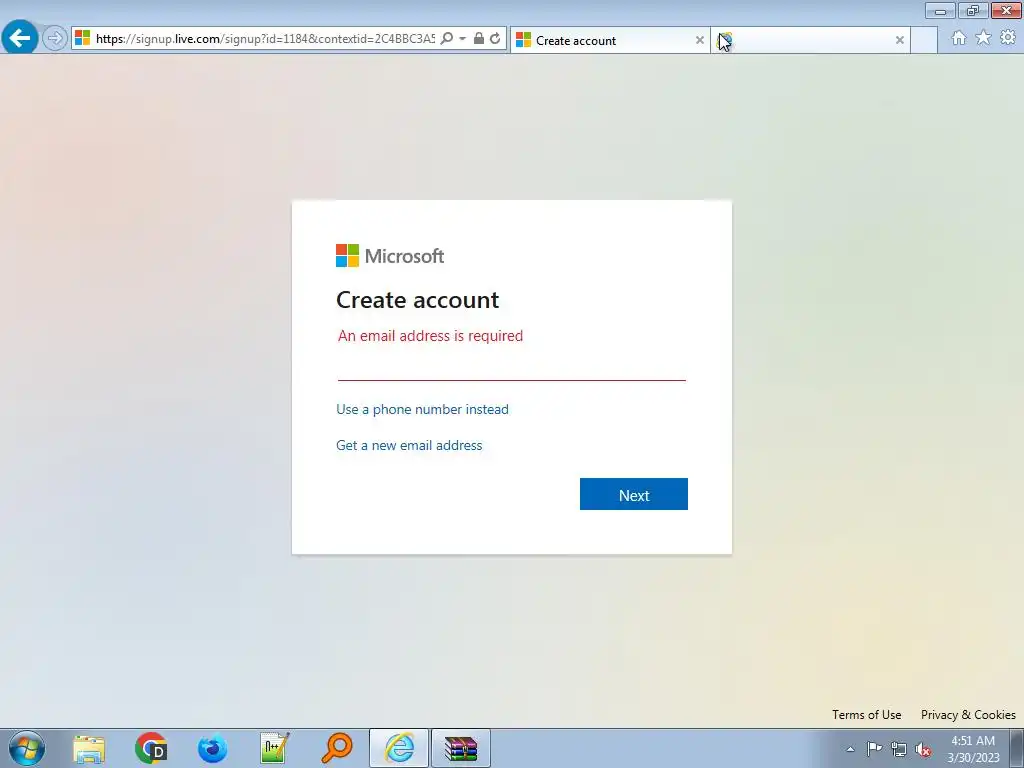
Task: Open Windows Explorer from the taskbar
Action: pyautogui.click(x=89, y=748)
